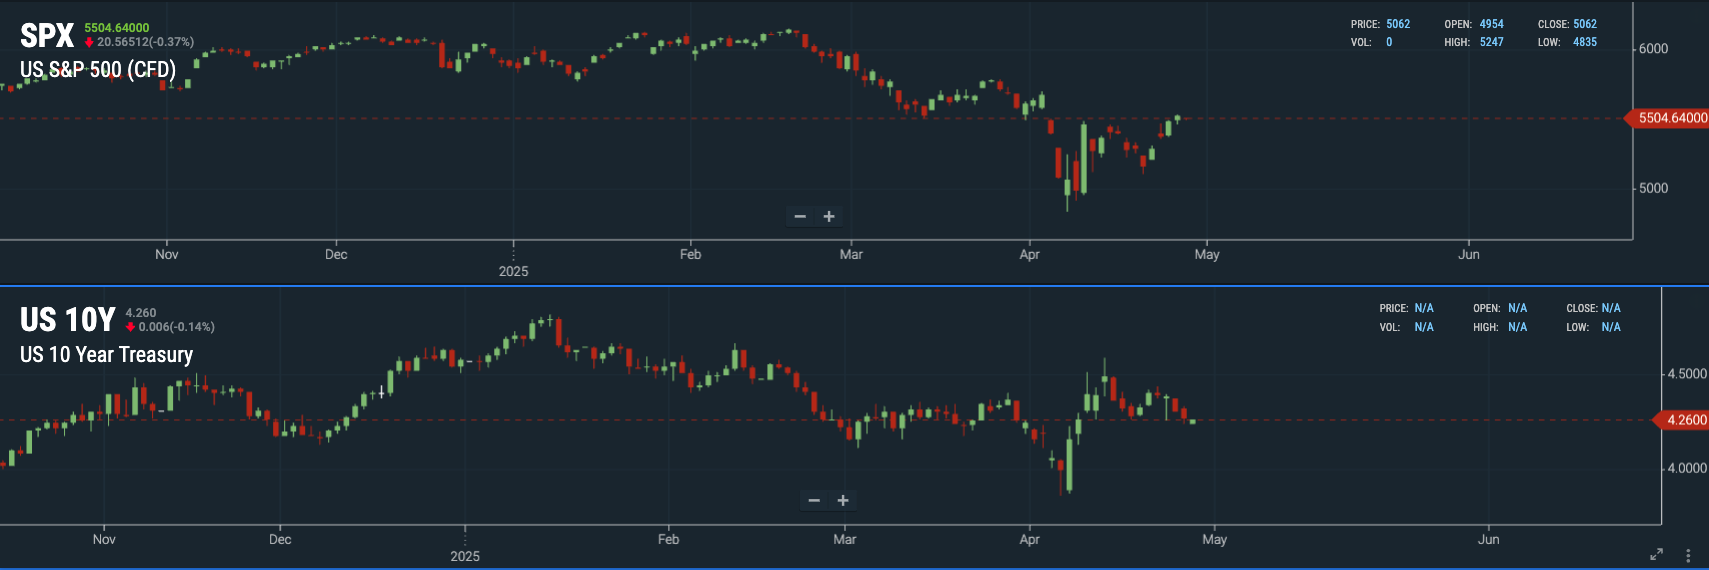Viewport: 1709px width, 570px height.
Task: Click the 4.5000 label on 10Y yield axis
Action: (x=1687, y=374)
